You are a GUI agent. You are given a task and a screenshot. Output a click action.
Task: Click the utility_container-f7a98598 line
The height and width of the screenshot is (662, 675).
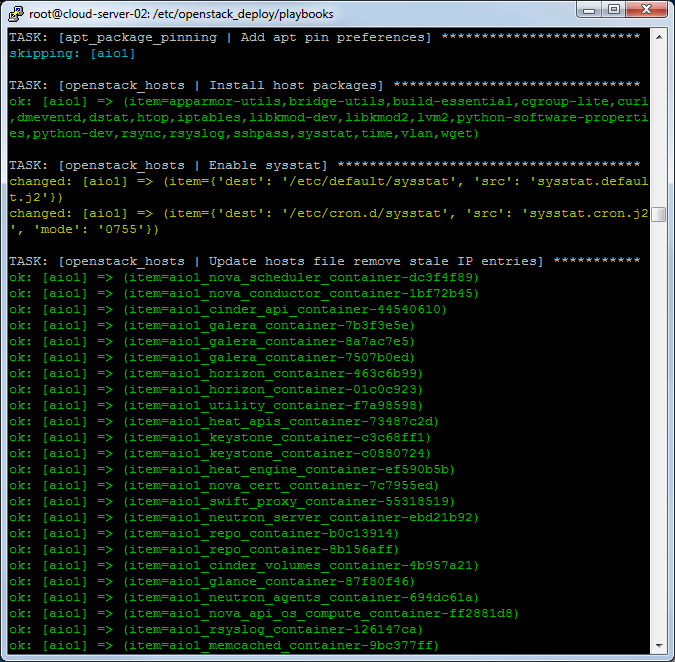[x=216, y=405]
